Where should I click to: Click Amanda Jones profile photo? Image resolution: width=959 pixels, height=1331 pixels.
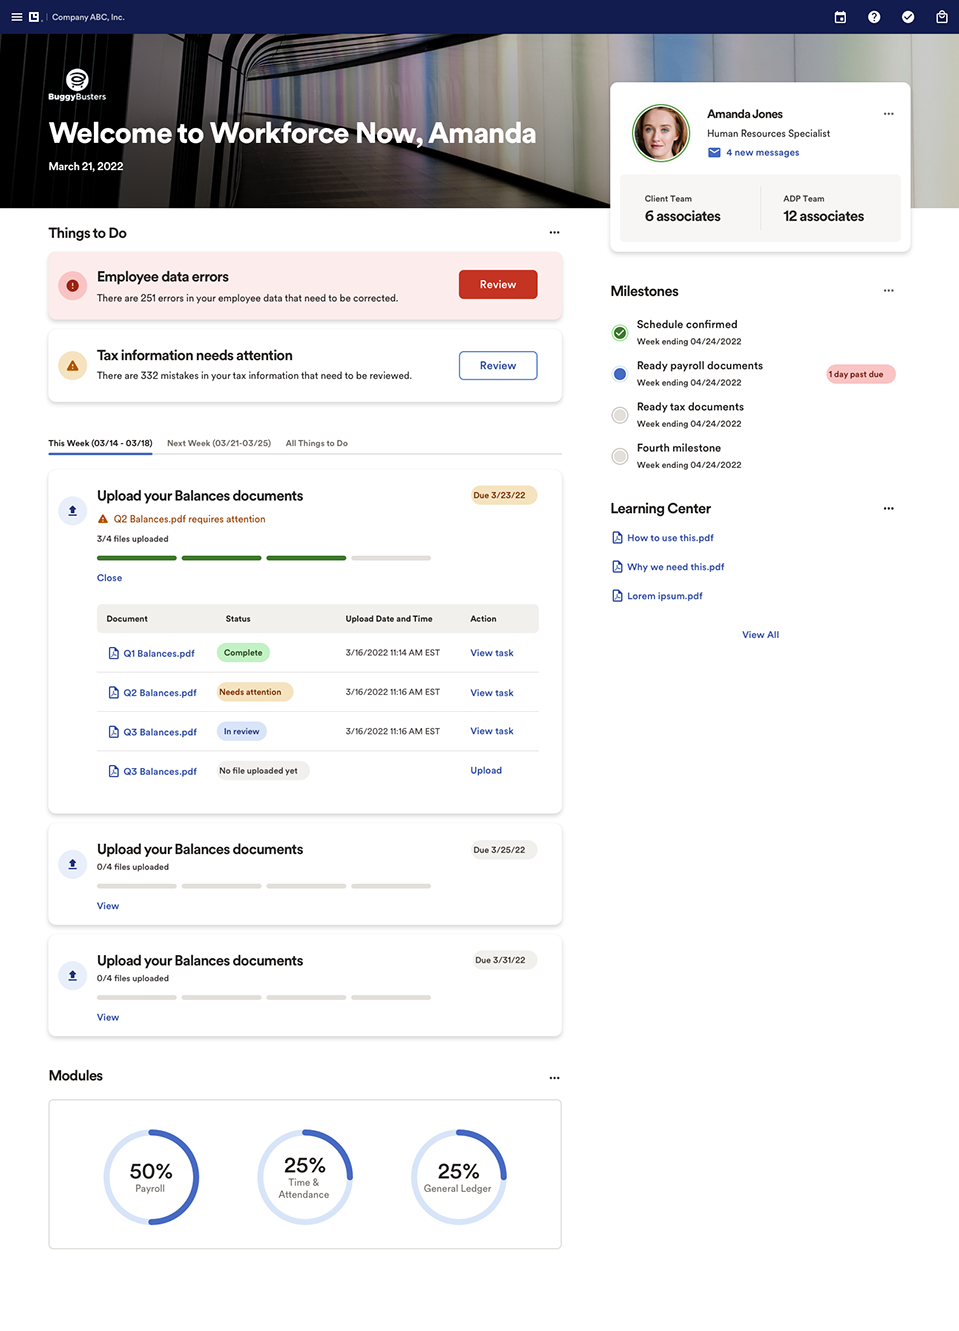point(661,133)
